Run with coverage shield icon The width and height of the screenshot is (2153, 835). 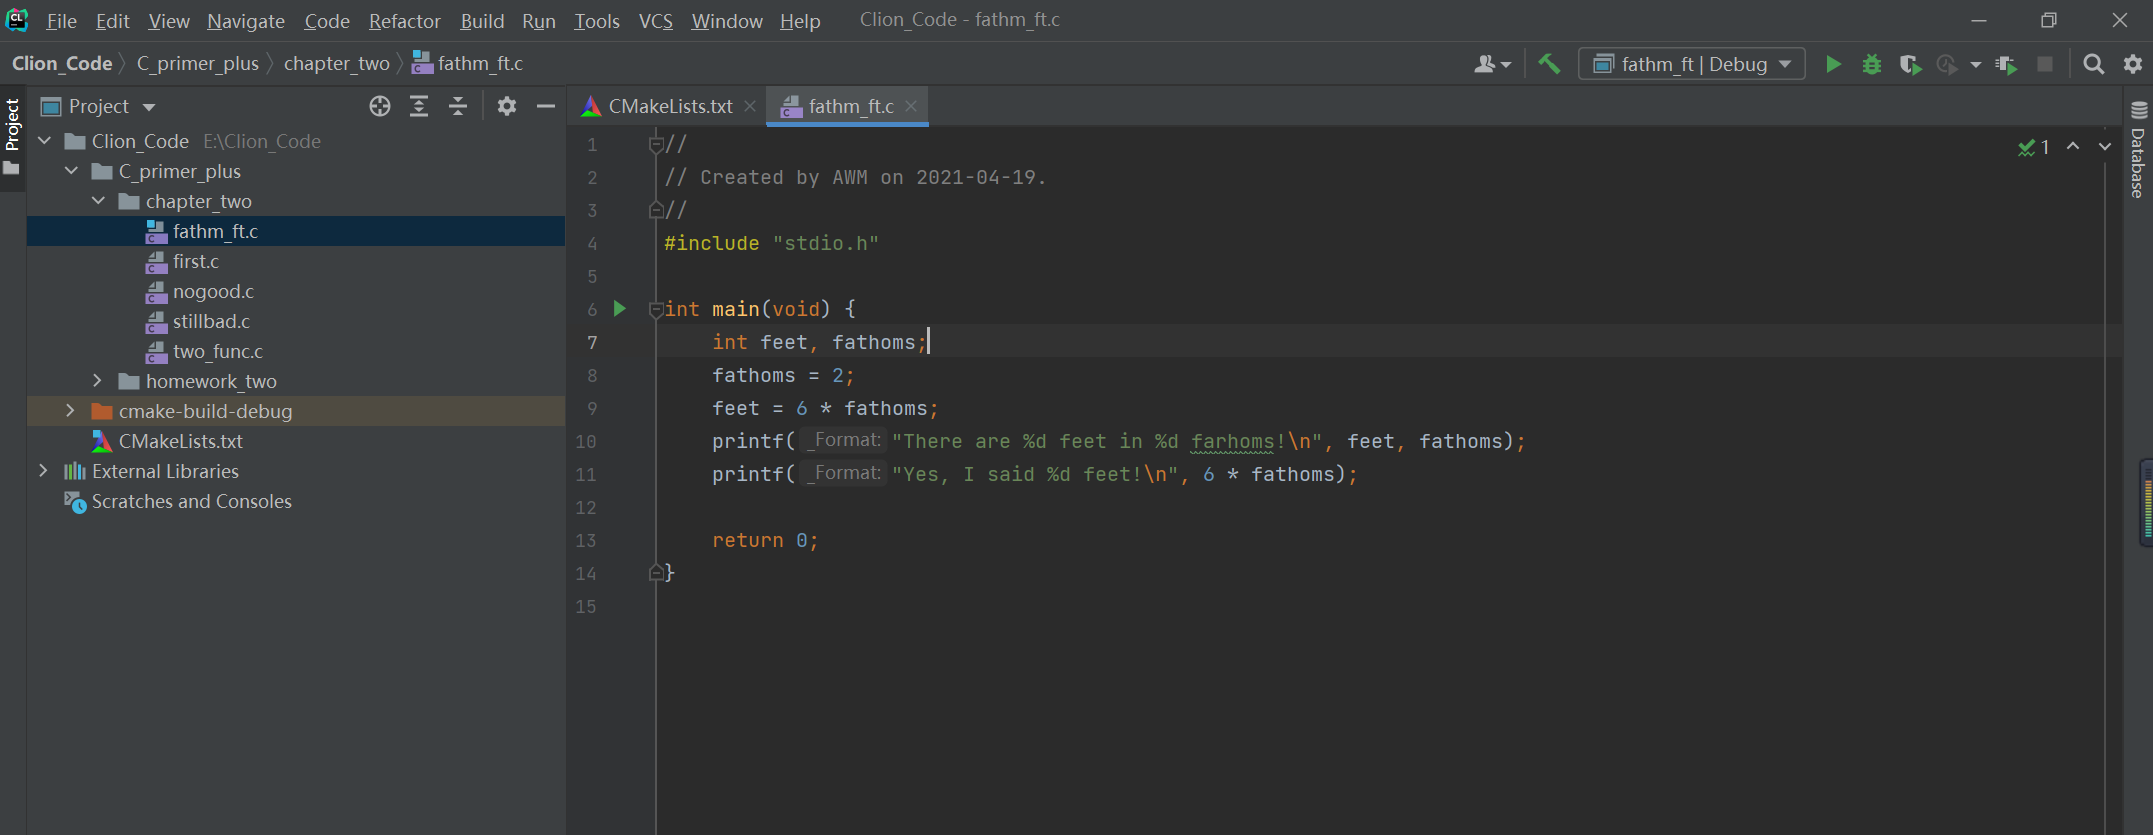pyautogui.click(x=1909, y=64)
